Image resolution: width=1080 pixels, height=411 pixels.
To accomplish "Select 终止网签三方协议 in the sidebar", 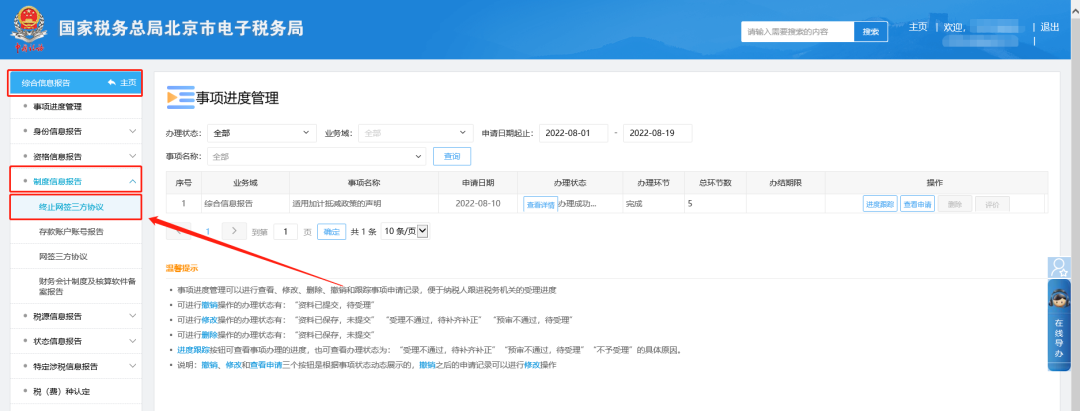I will pos(70,207).
